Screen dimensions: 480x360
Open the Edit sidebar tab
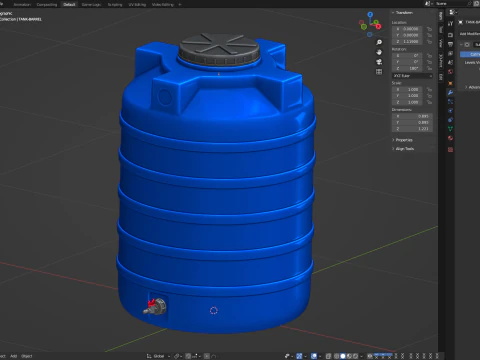(441, 77)
